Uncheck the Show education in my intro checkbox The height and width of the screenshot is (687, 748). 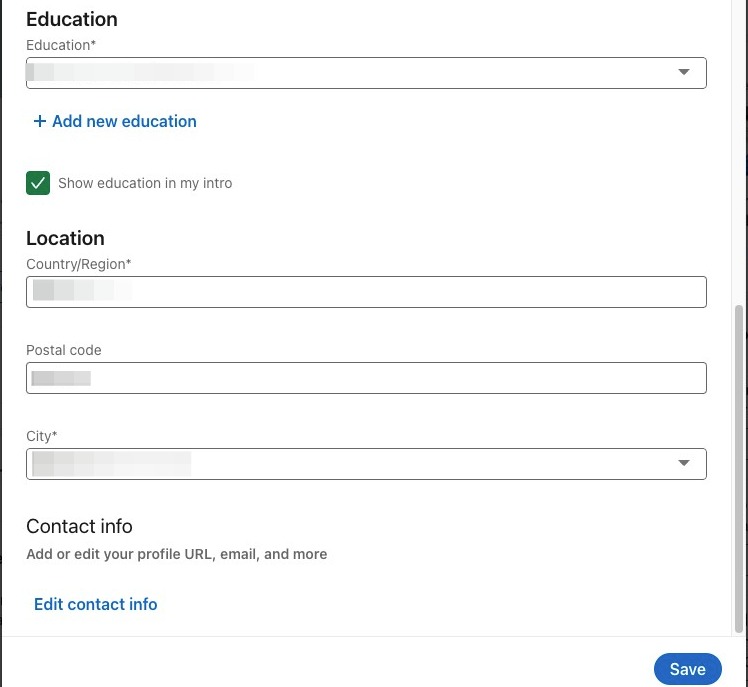tap(38, 183)
